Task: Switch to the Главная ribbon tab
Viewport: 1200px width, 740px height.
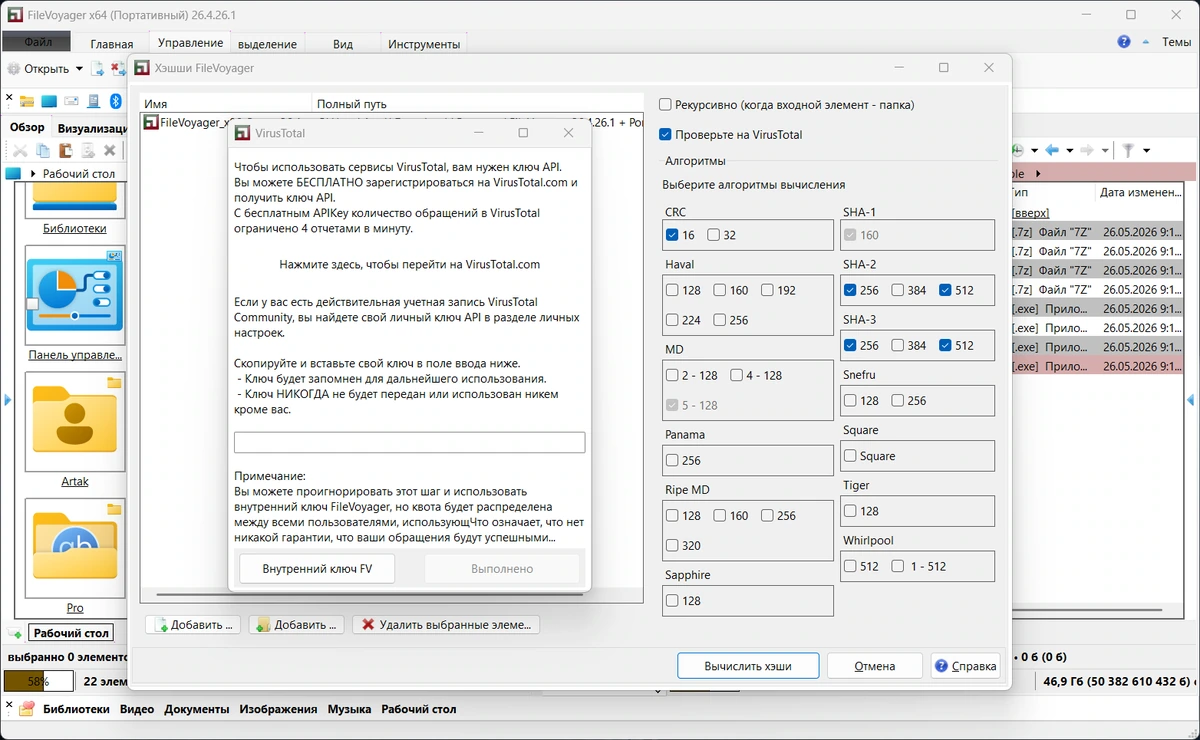Action: 111,43
